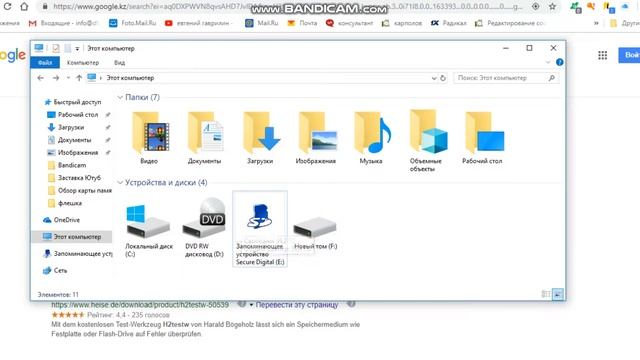The image size is (640, 360).
Task: Switch to large icons view layout
Action: [558, 294]
